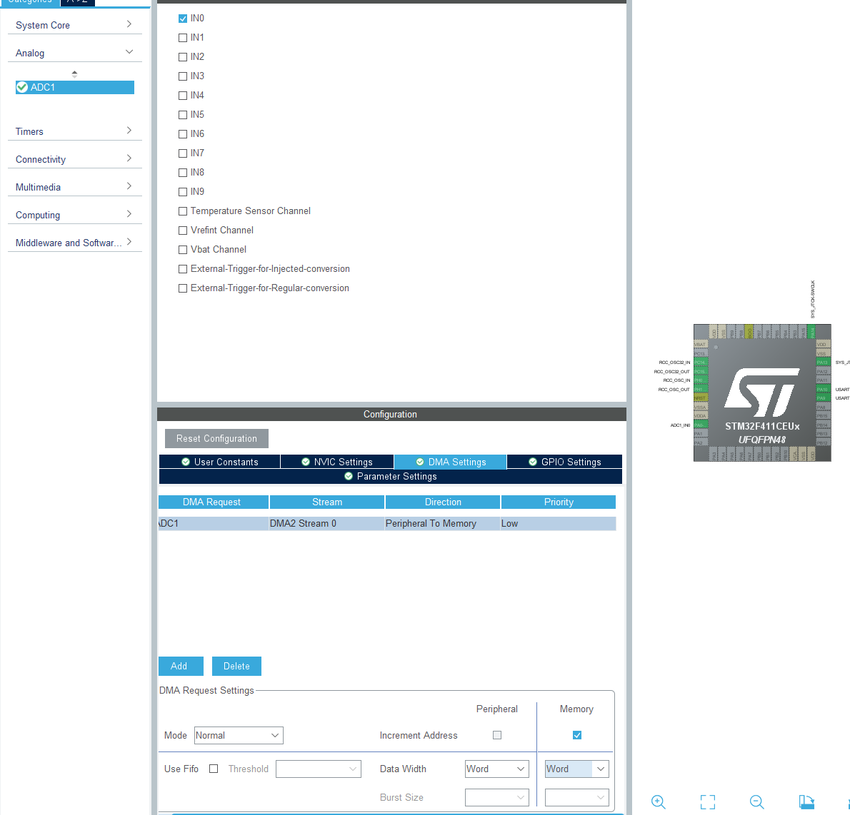Select ADC1 in the Analog list

point(75,87)
